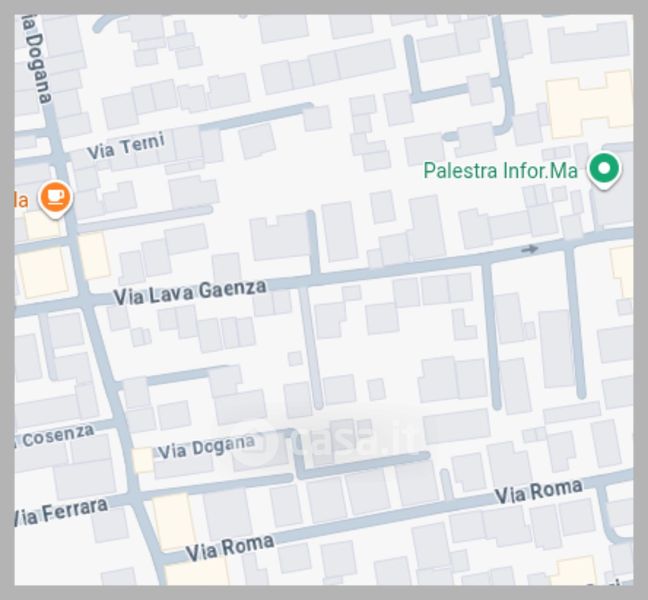The height and width of the screenshot is (600, 648).
Task: Click the small yellow block near Via Dogana label
Action: (143, 460)
